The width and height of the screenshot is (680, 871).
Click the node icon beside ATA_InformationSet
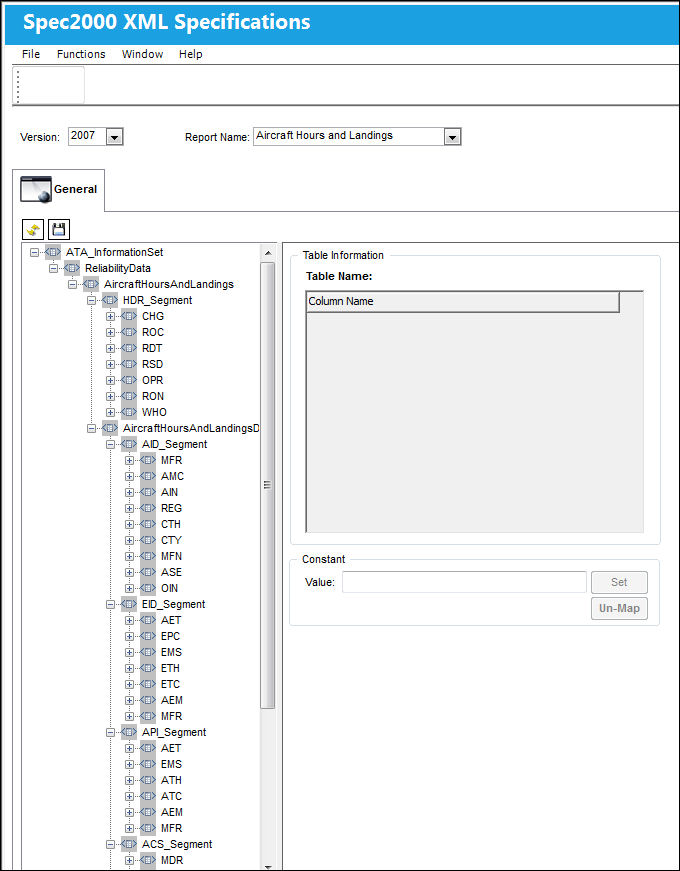pyautogui.click(x=53, y=252)
